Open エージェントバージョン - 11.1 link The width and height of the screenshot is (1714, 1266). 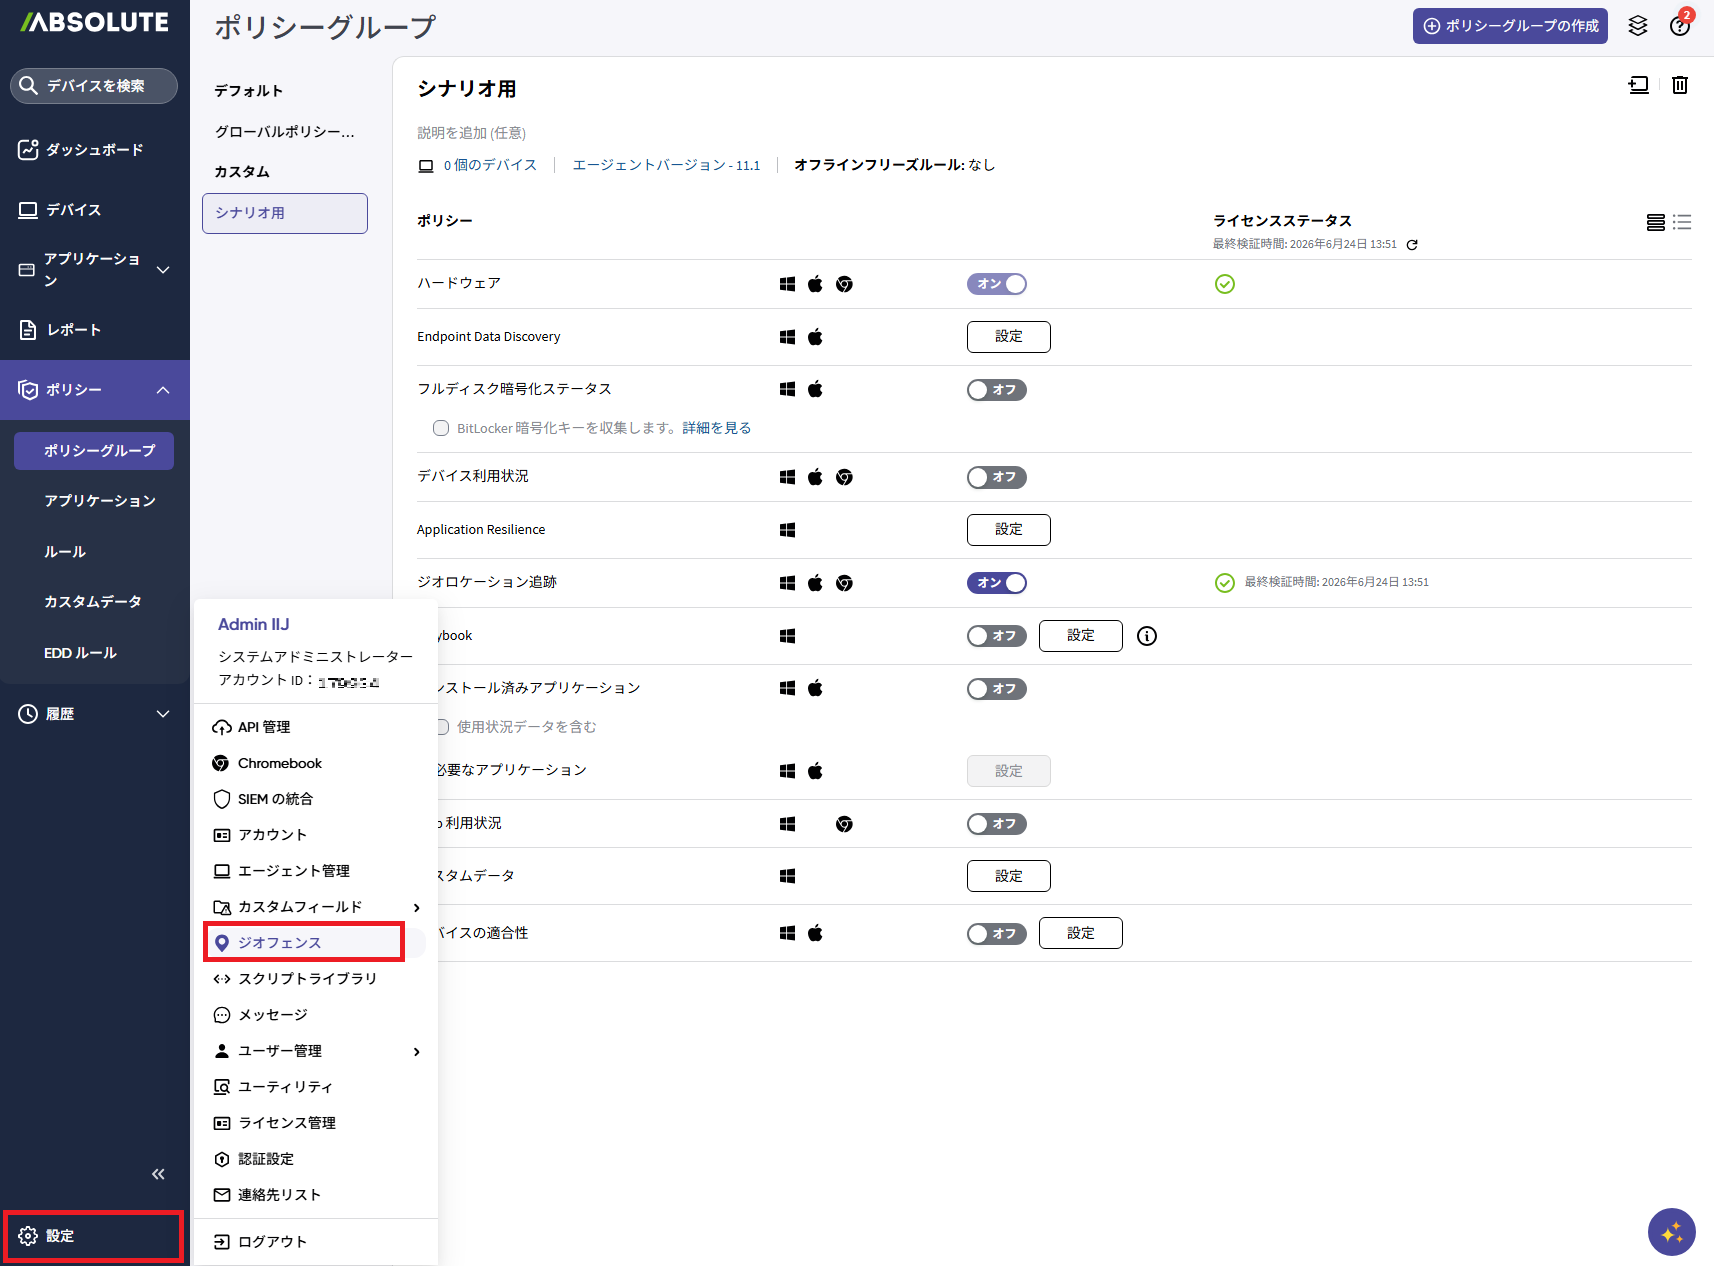click(x=666, y=165)
